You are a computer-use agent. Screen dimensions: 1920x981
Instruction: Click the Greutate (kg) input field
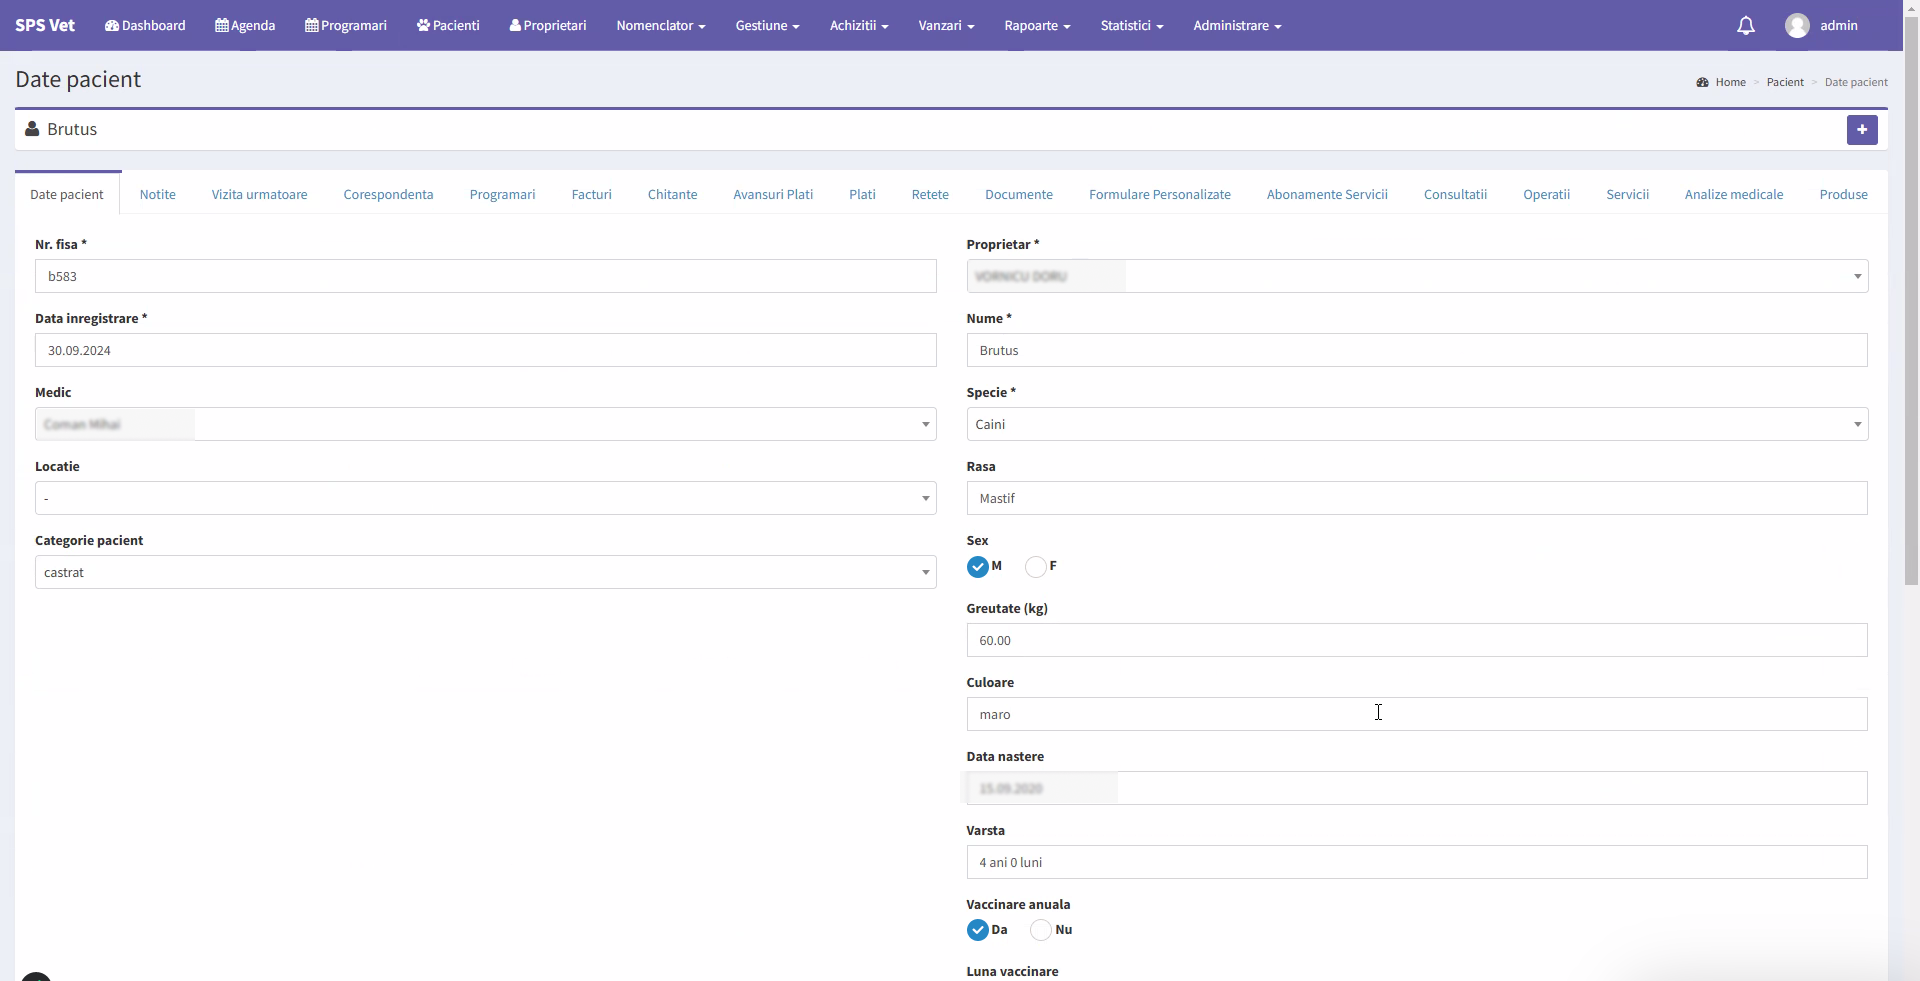click(1416, 640)
